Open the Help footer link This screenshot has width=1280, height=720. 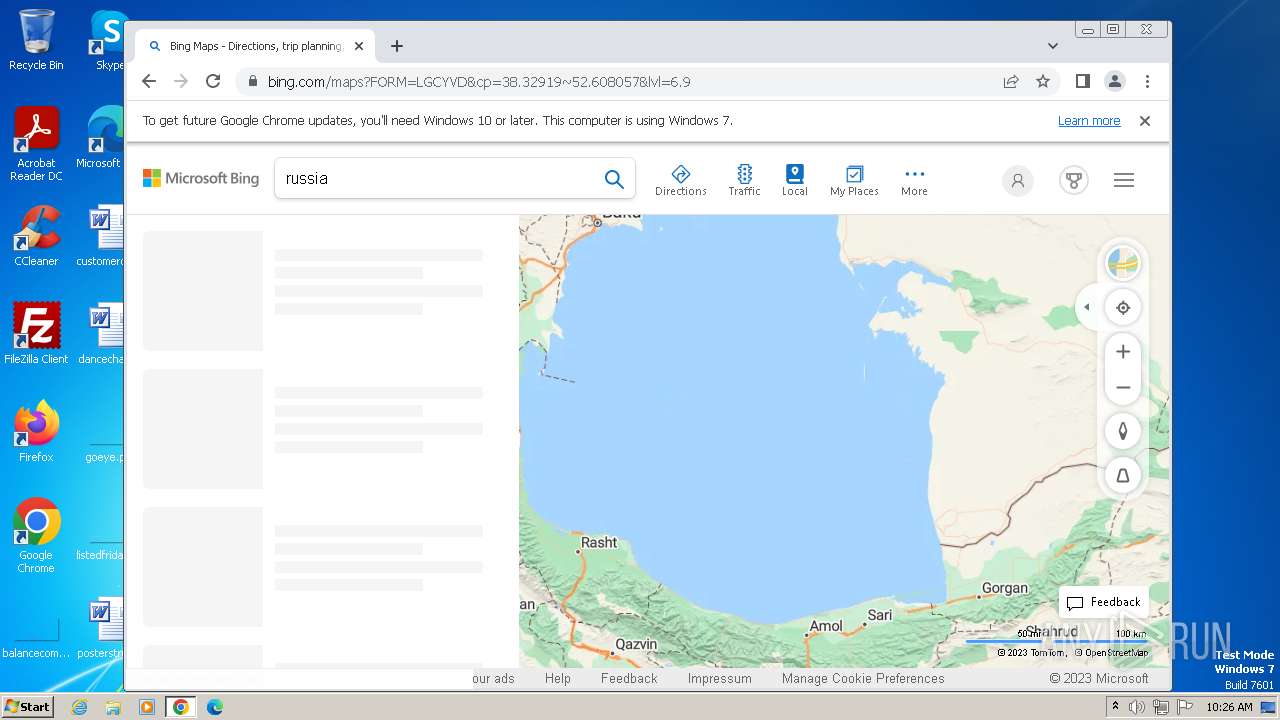[558, 678]
